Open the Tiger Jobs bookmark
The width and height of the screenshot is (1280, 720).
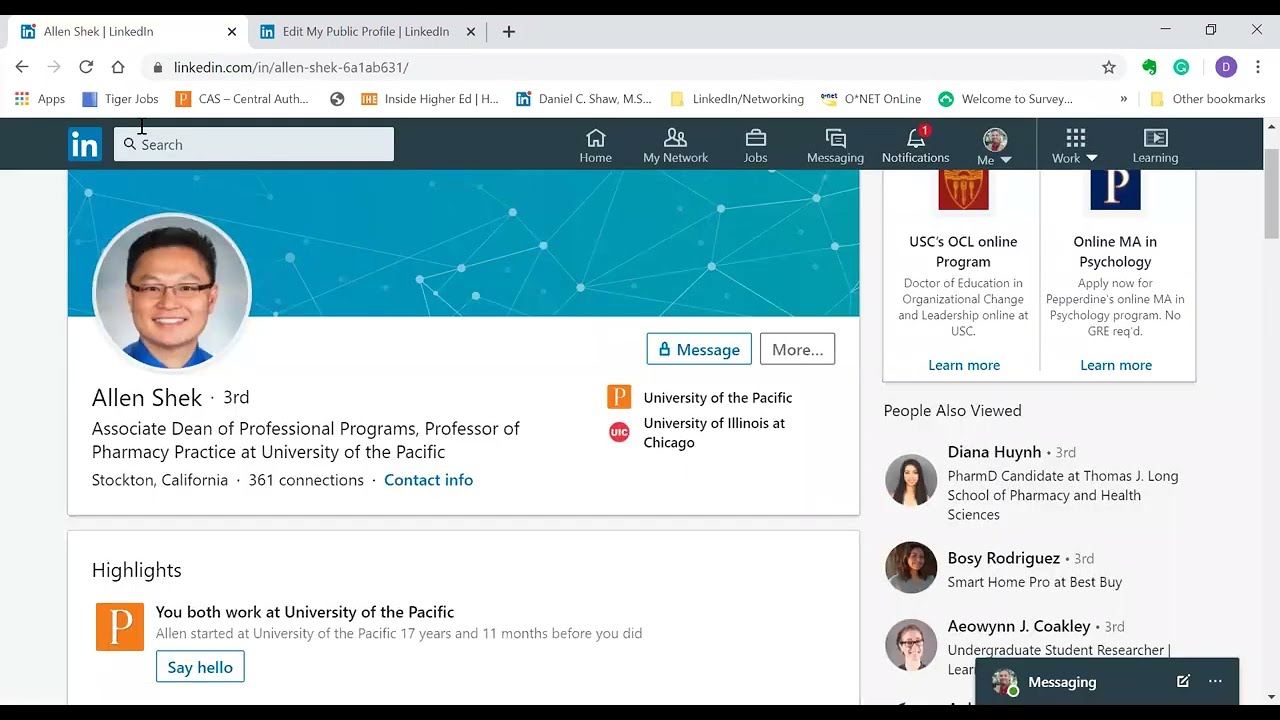click(120, 99)
